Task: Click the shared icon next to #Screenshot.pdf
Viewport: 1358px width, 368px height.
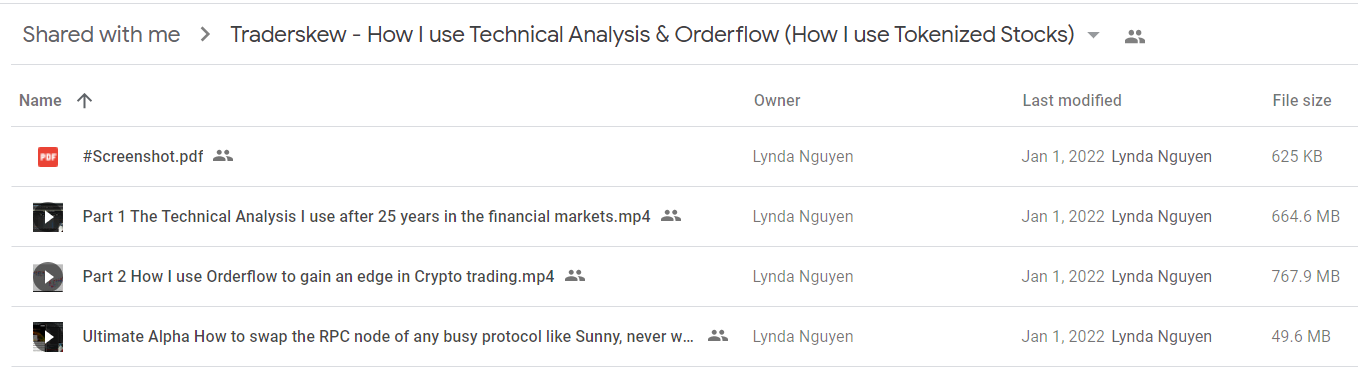Action: [x=223, y=156]
